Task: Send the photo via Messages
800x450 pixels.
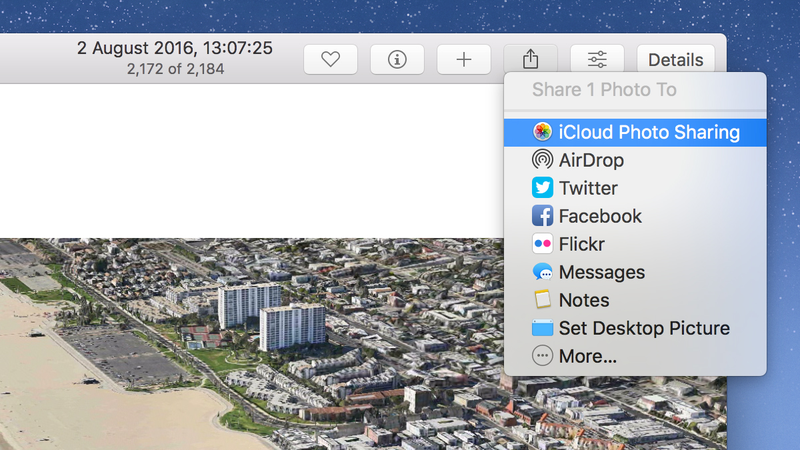Action: 635,272
